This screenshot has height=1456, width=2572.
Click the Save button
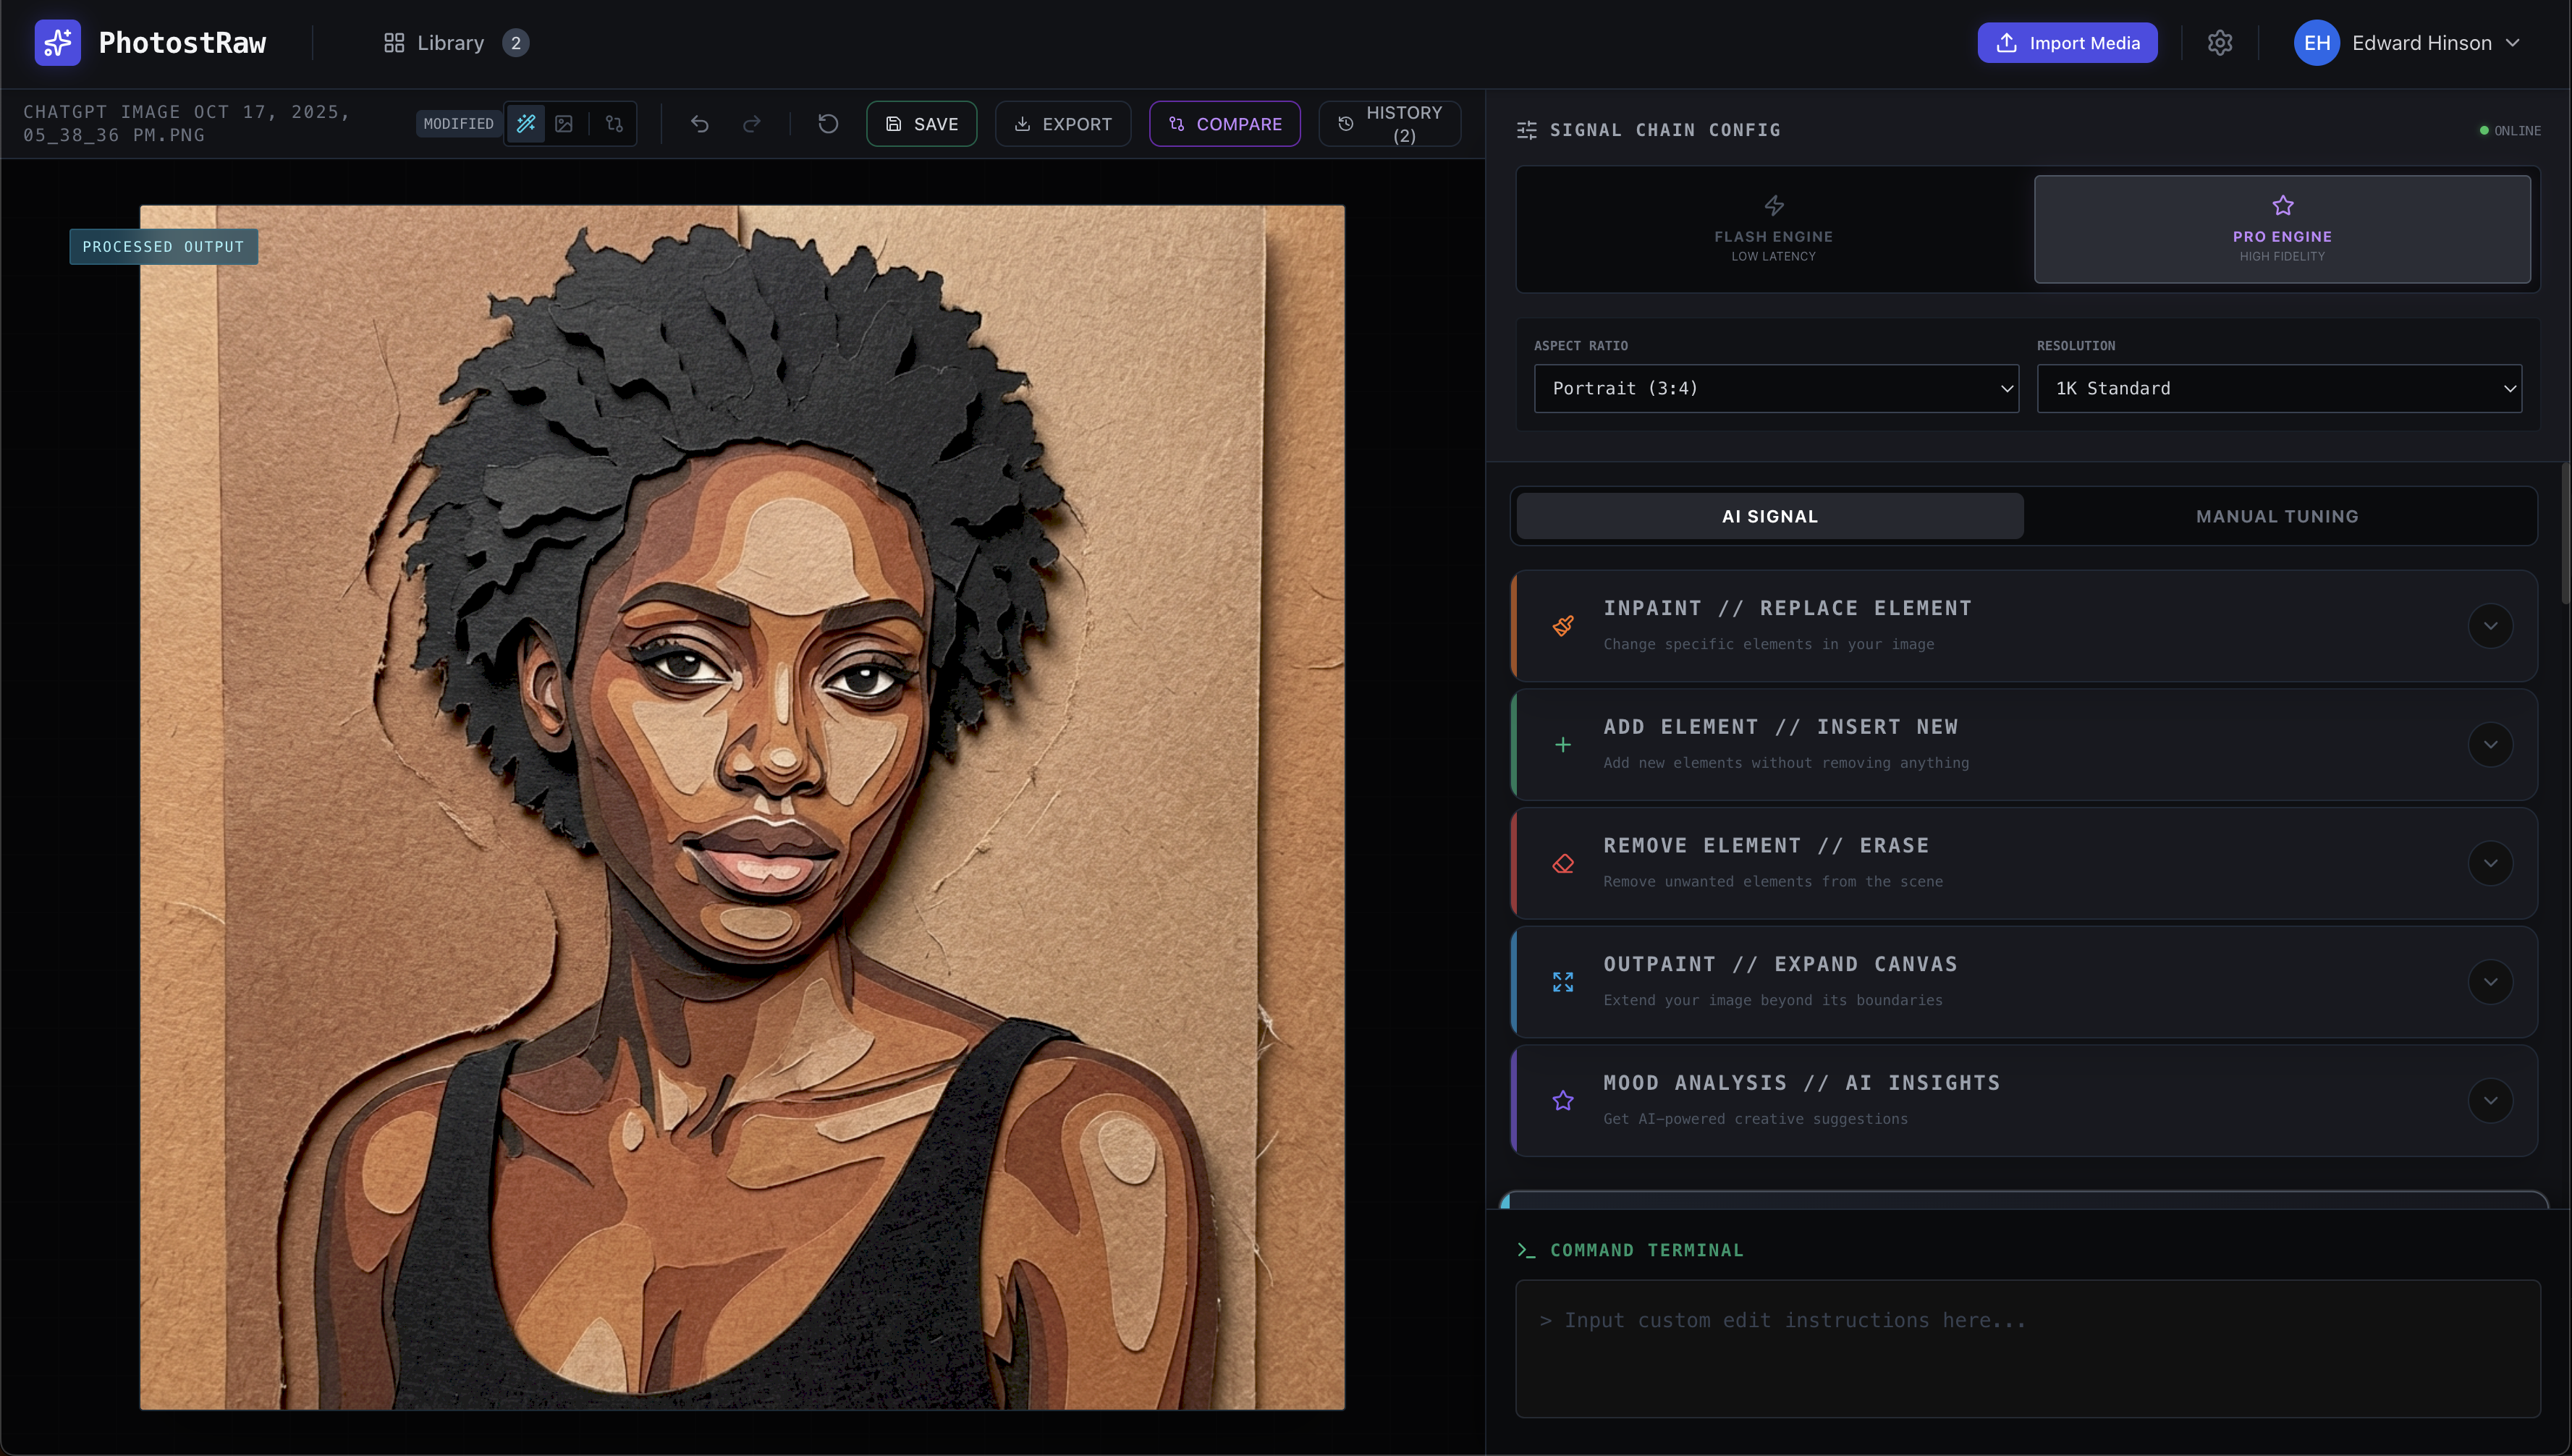click(x=921, y=123)
